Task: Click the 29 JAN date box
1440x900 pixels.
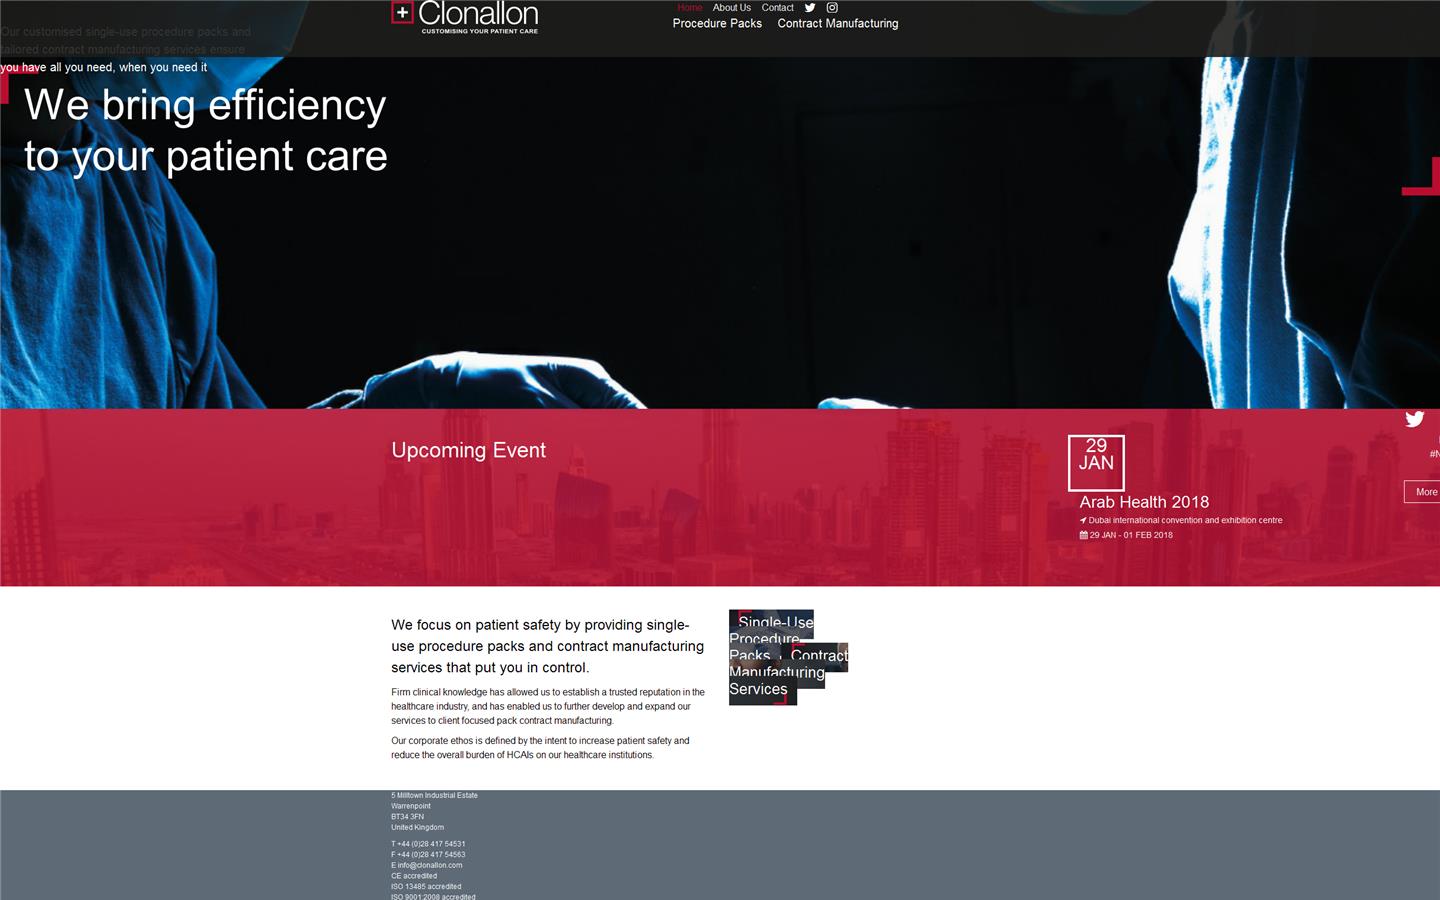Action: 1096,463
